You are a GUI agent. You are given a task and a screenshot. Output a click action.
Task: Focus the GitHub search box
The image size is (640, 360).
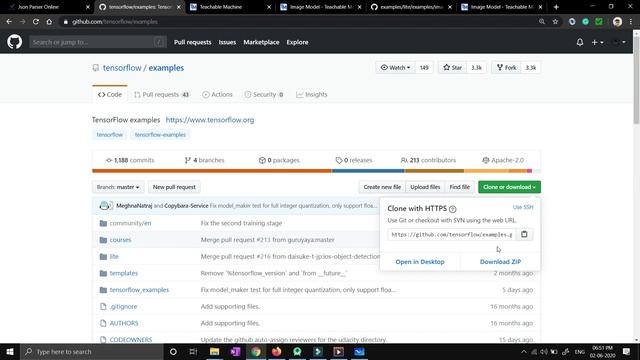98,42
